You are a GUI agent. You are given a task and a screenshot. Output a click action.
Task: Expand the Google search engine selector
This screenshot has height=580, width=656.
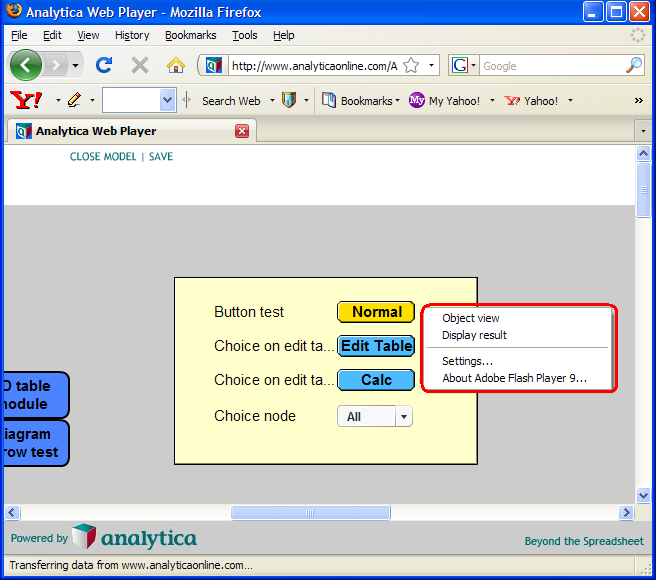464,65
